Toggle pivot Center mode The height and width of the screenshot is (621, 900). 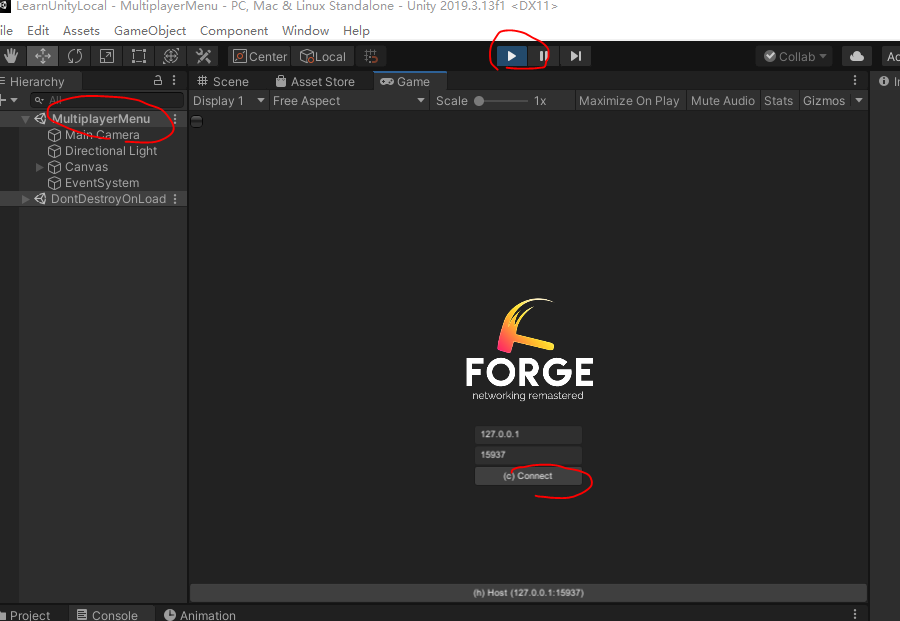coord(259,56)
